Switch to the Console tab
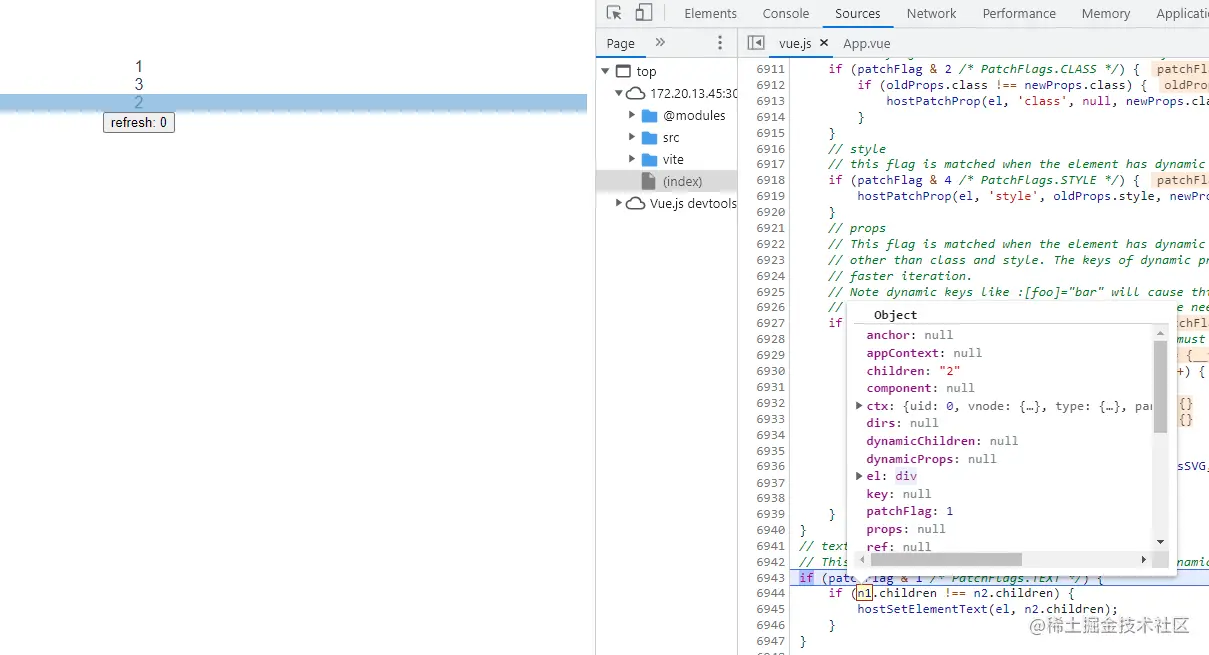This screenshot has width=1209, height=655. [x=786, y=13]
